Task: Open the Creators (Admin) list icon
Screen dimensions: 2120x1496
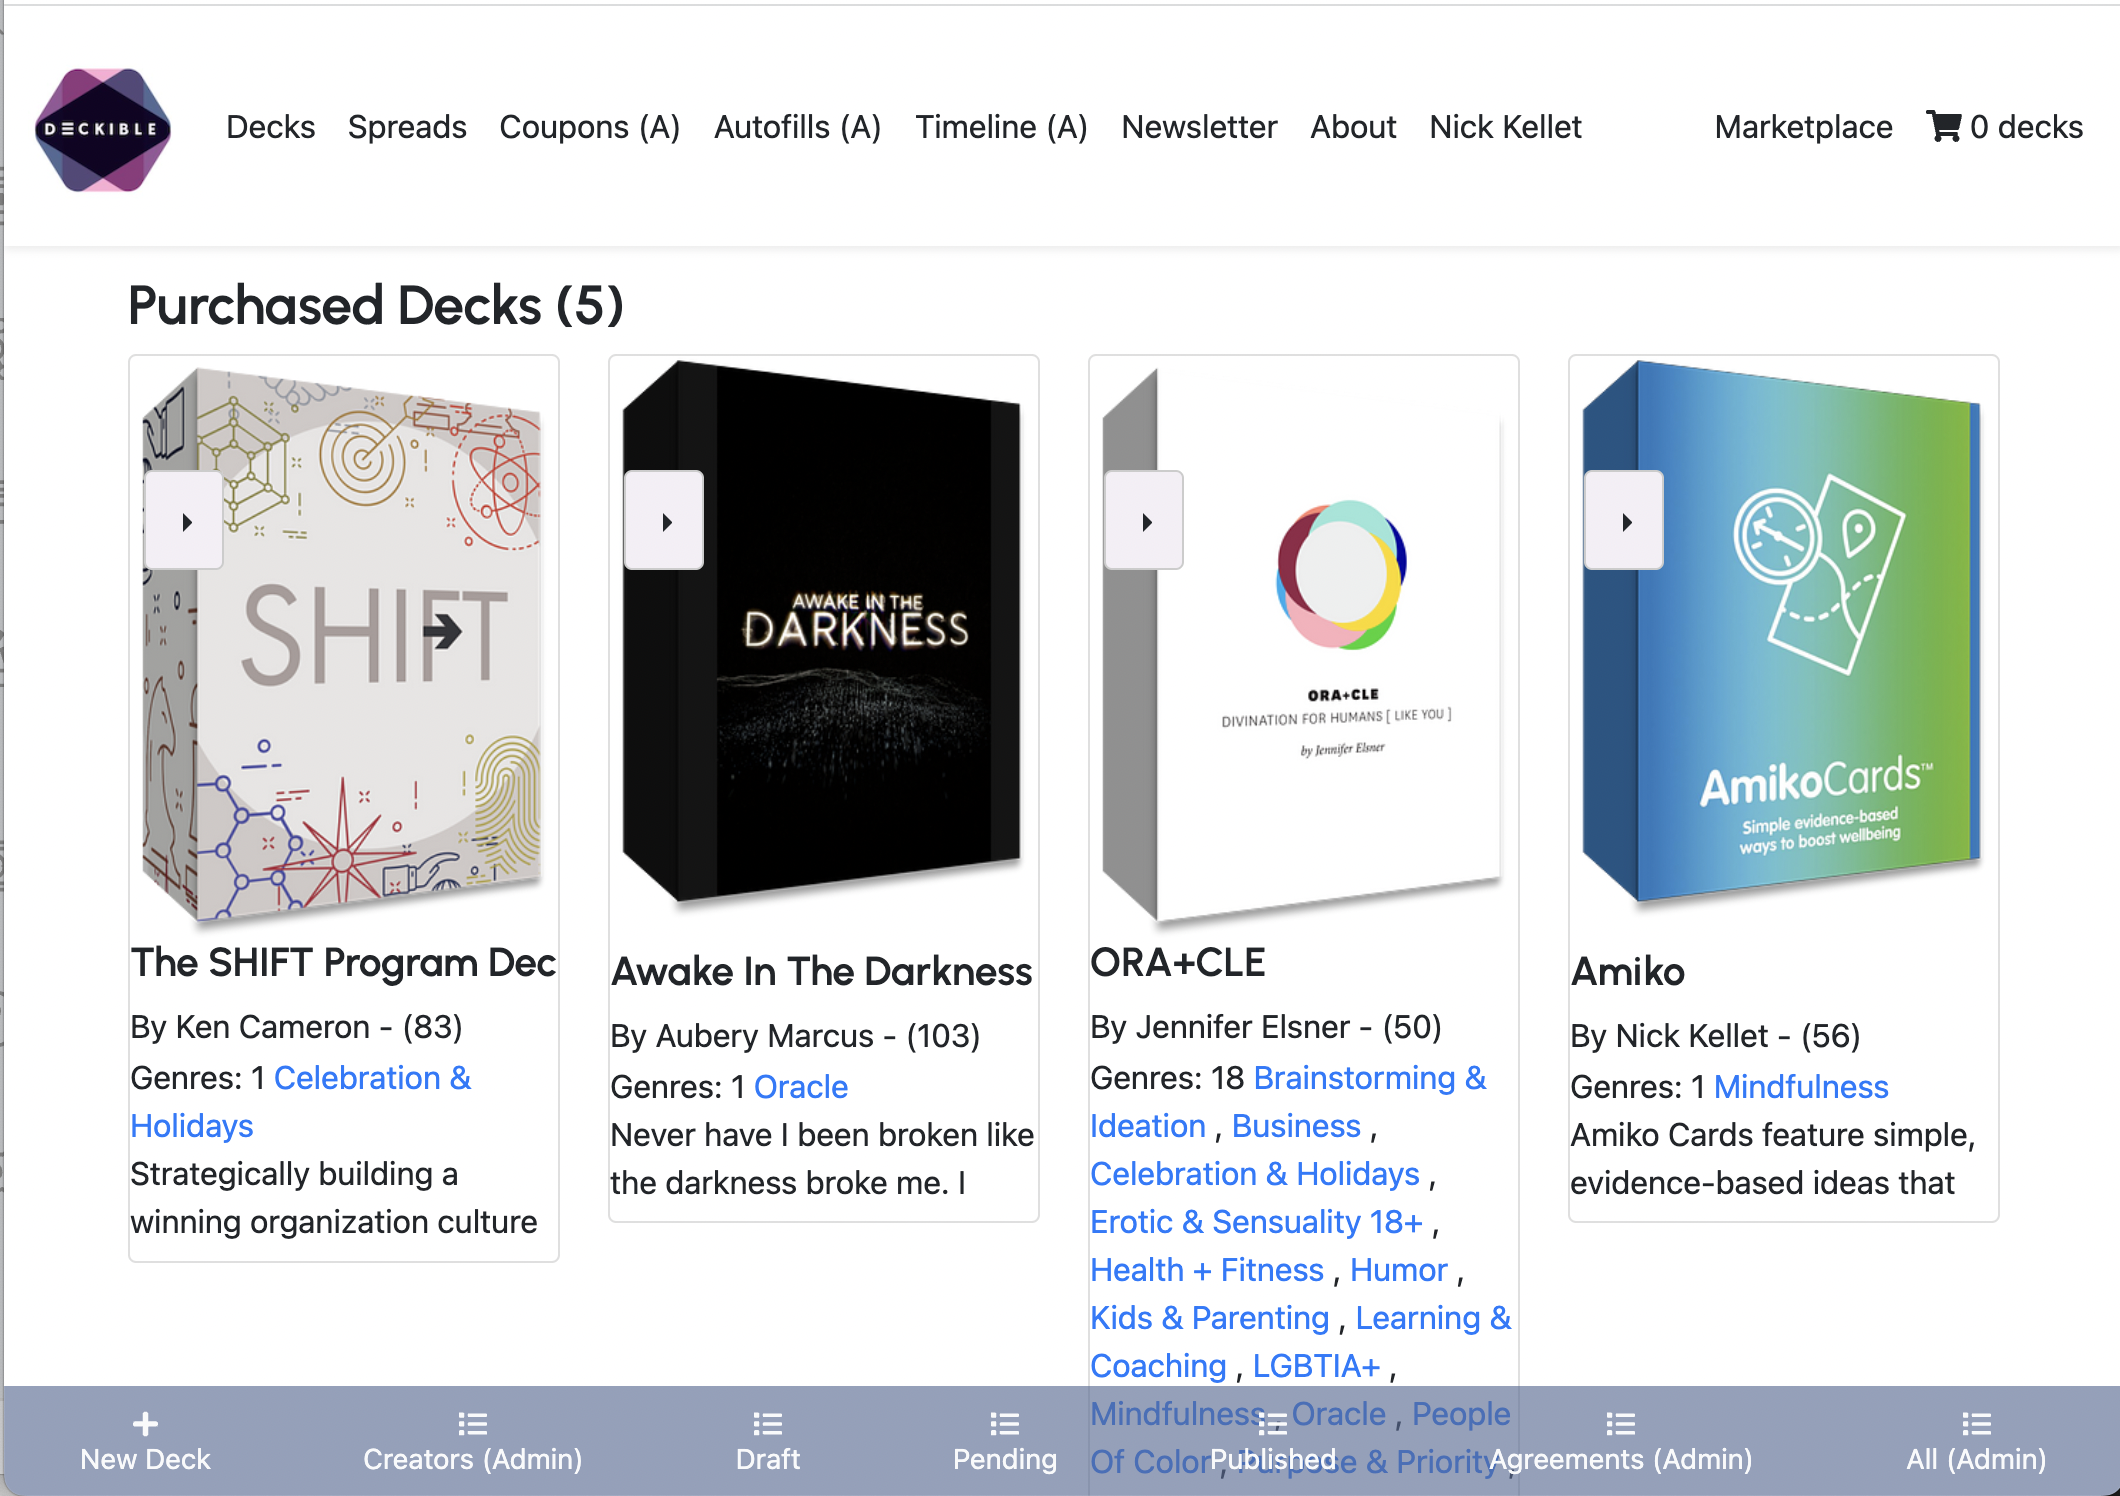Action: (472, 1423)
